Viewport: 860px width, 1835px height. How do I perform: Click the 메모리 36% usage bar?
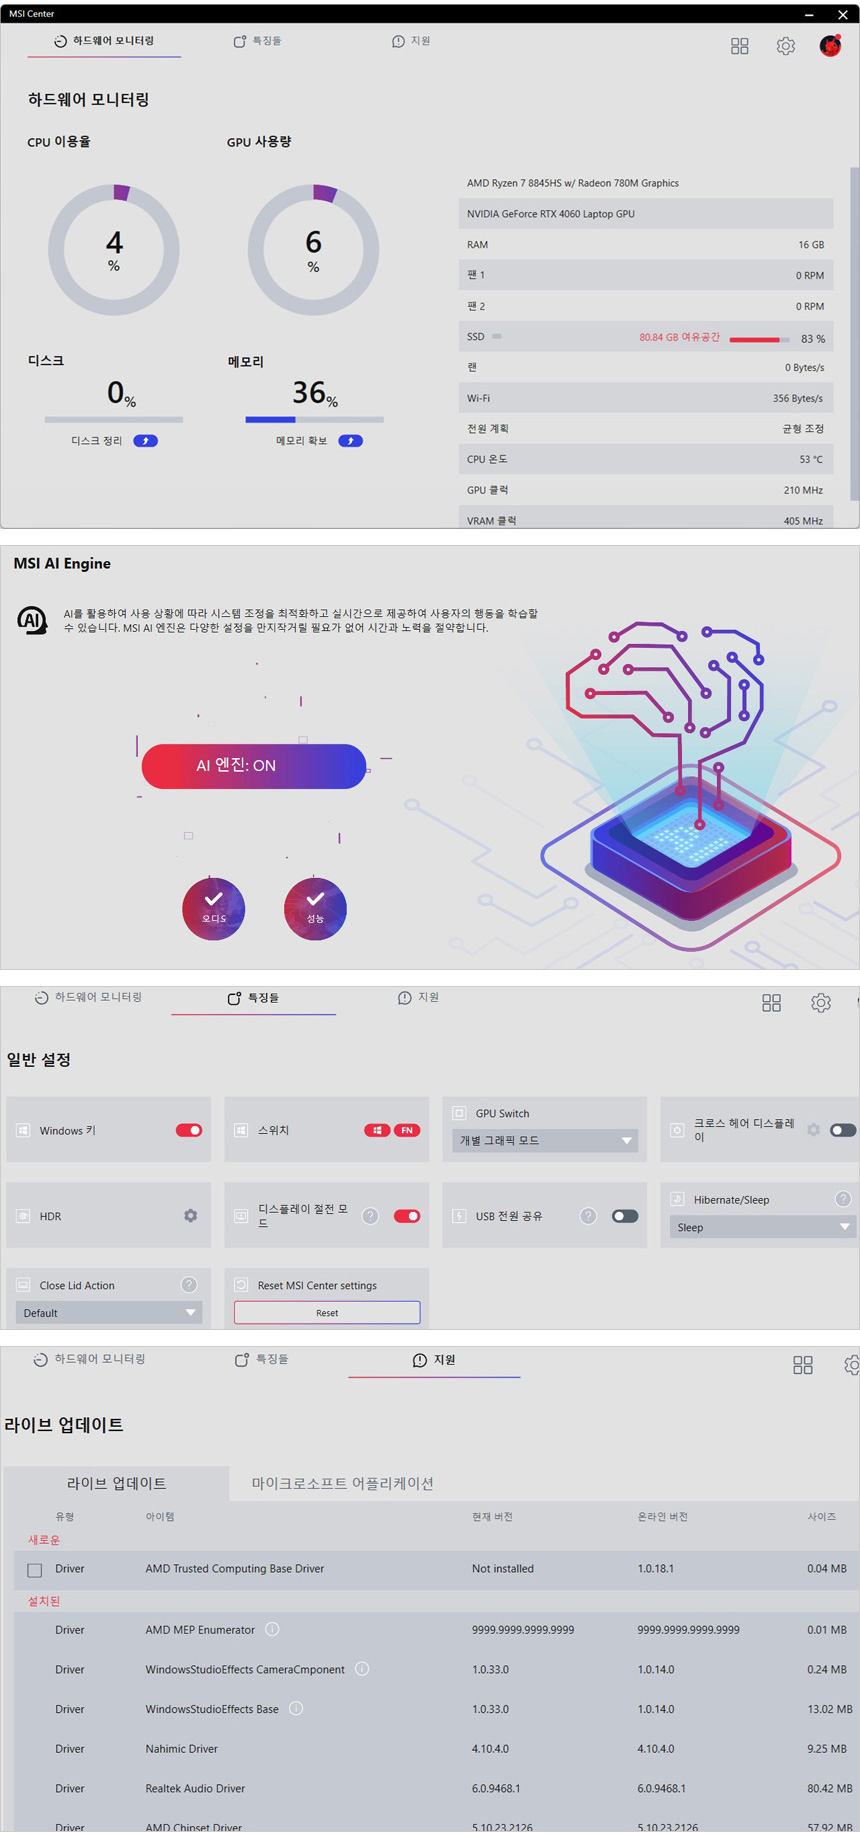314,420
